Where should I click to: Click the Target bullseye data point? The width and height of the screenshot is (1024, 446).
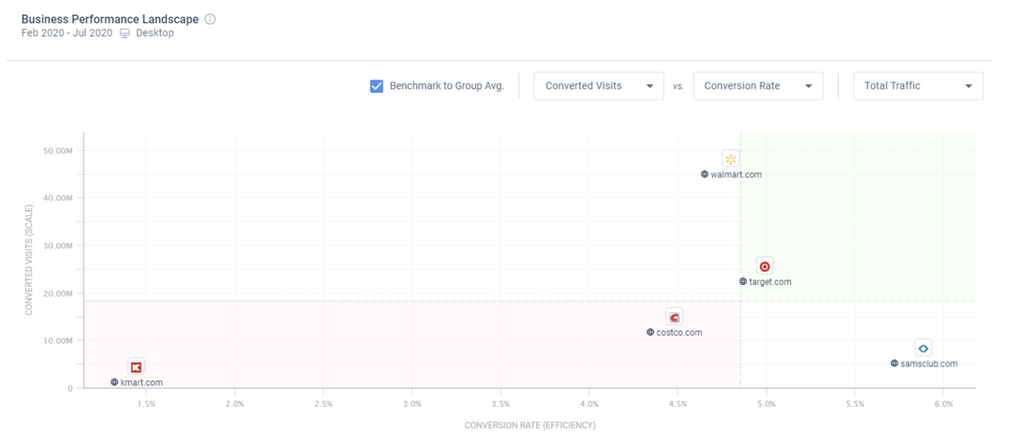point(765,267)
